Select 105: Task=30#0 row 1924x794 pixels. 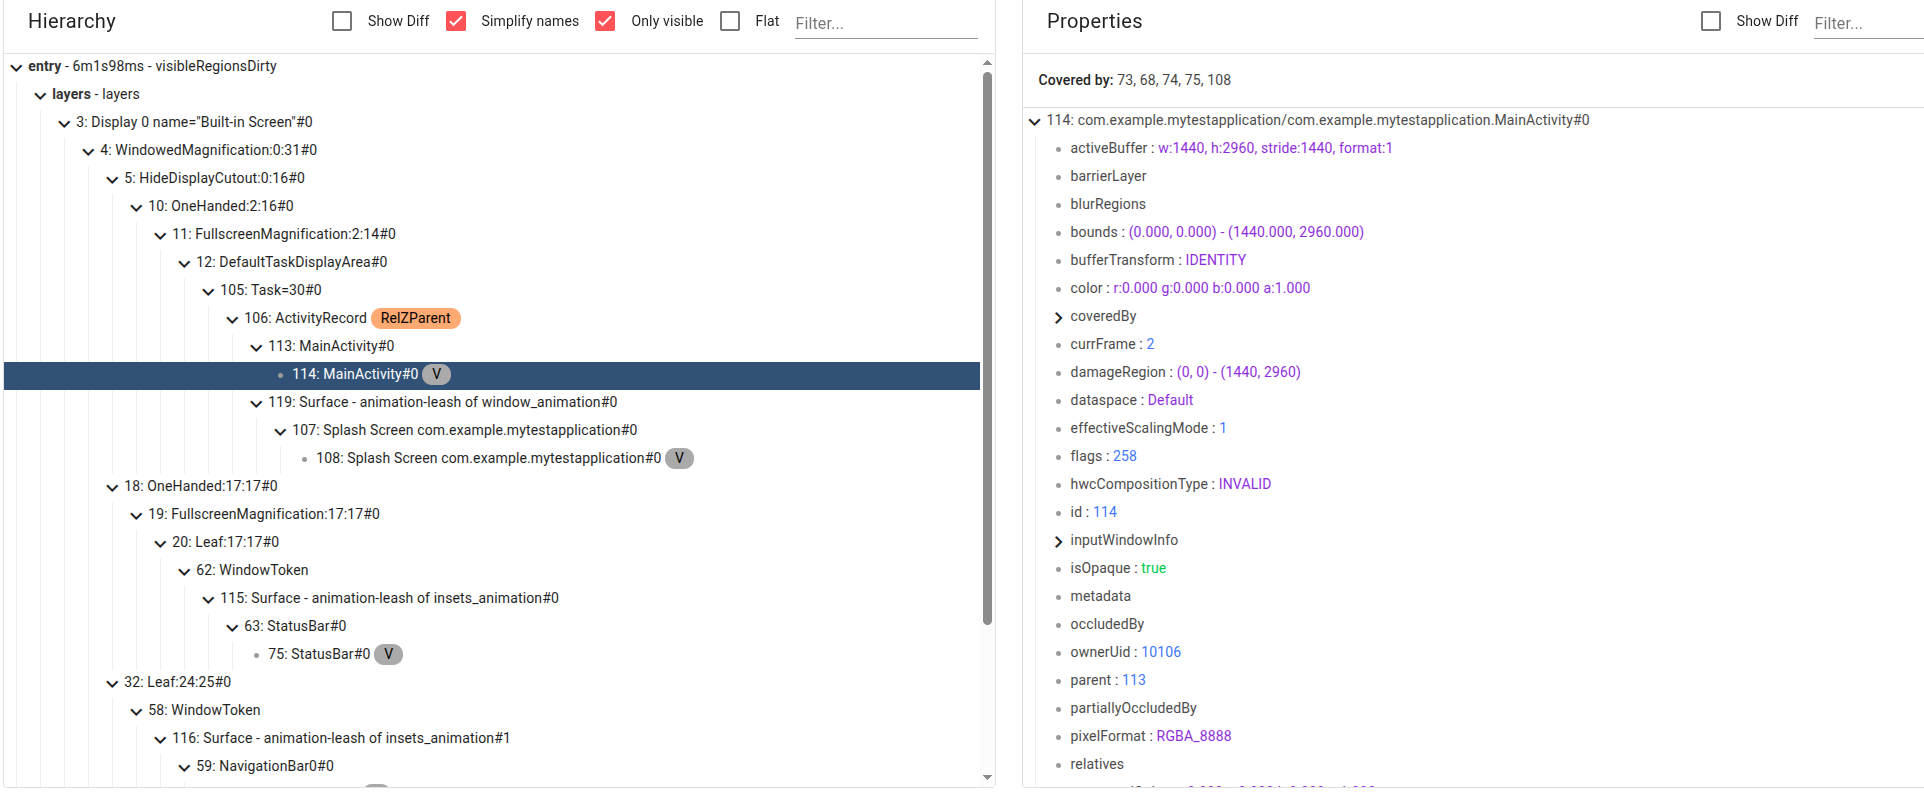pyautogui.click(x=492, y=290)
